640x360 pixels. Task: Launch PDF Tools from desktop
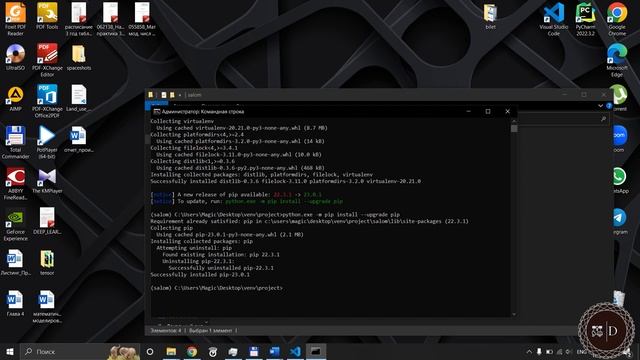click(x=47, y=16)
